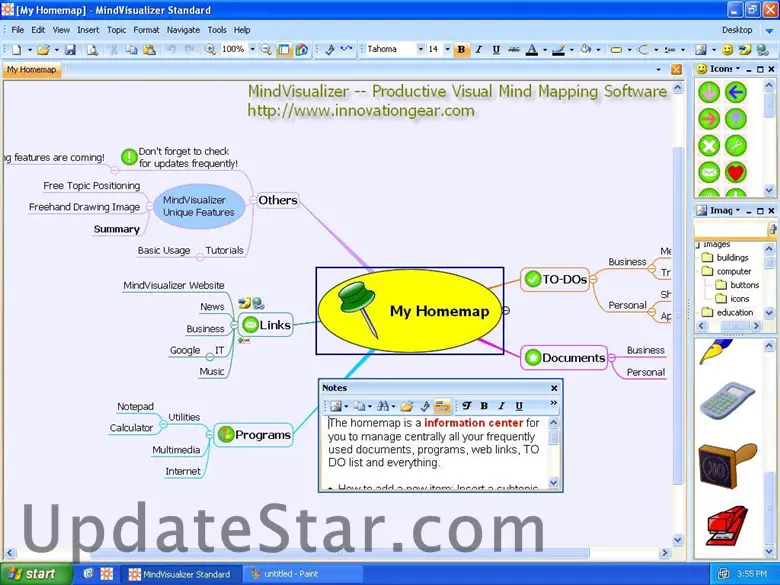Screen dimensions: 780x585
Task: Open the Format menu
Action: tap(146, 30)
